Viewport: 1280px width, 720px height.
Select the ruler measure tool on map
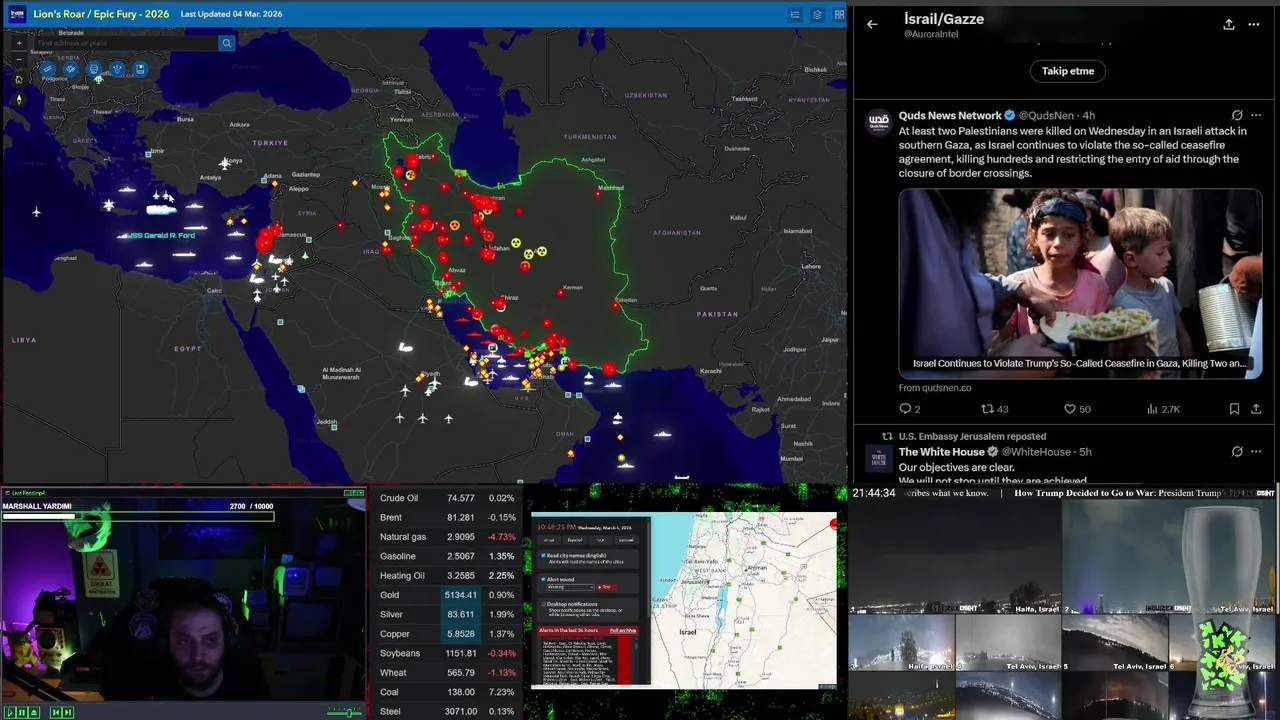pos(48,69)
